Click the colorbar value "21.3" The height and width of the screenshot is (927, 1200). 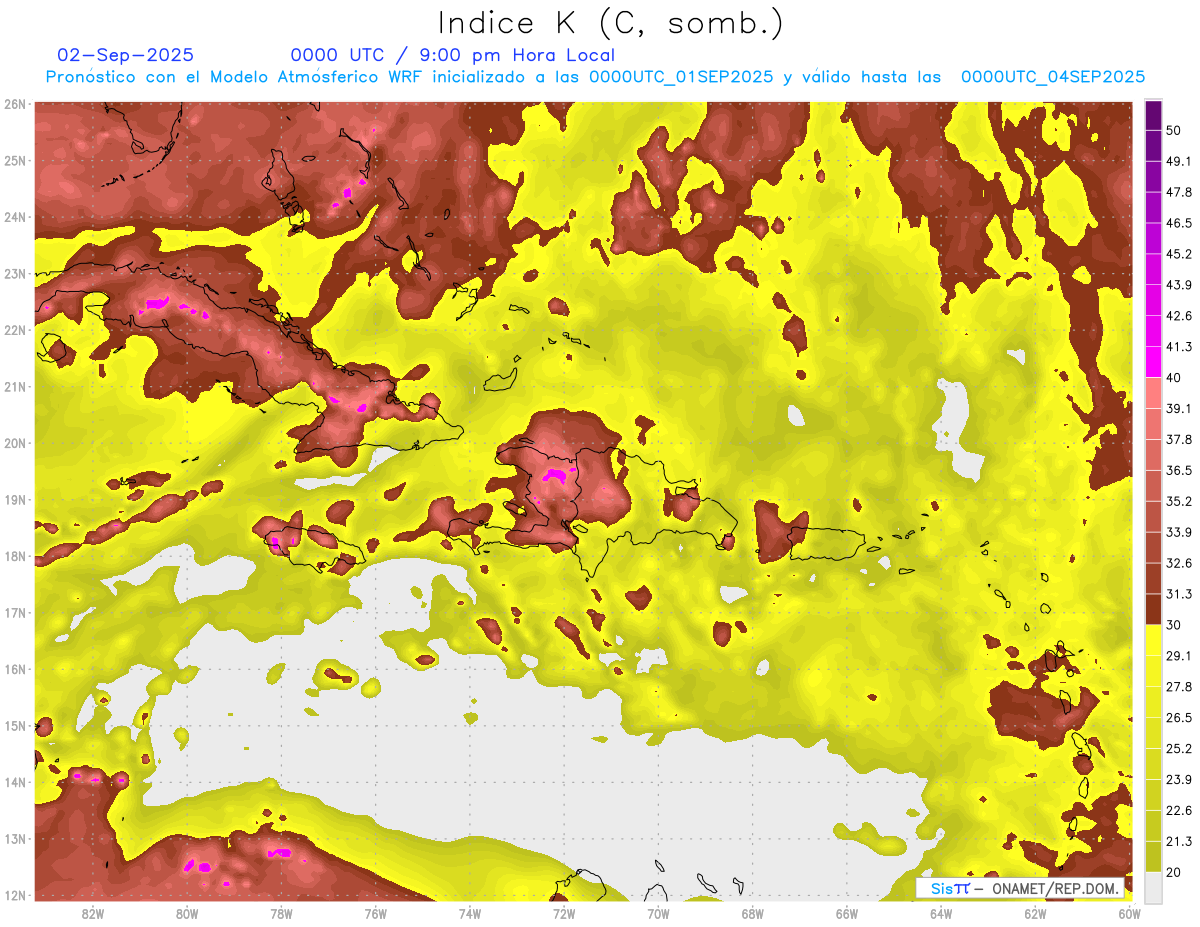1177,842
